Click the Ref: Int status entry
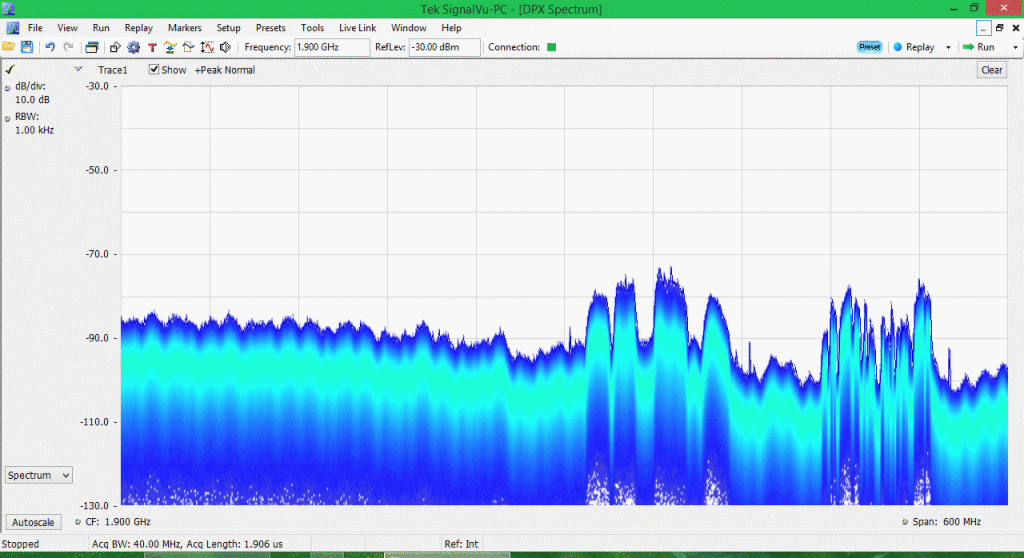 pos(461,544)
